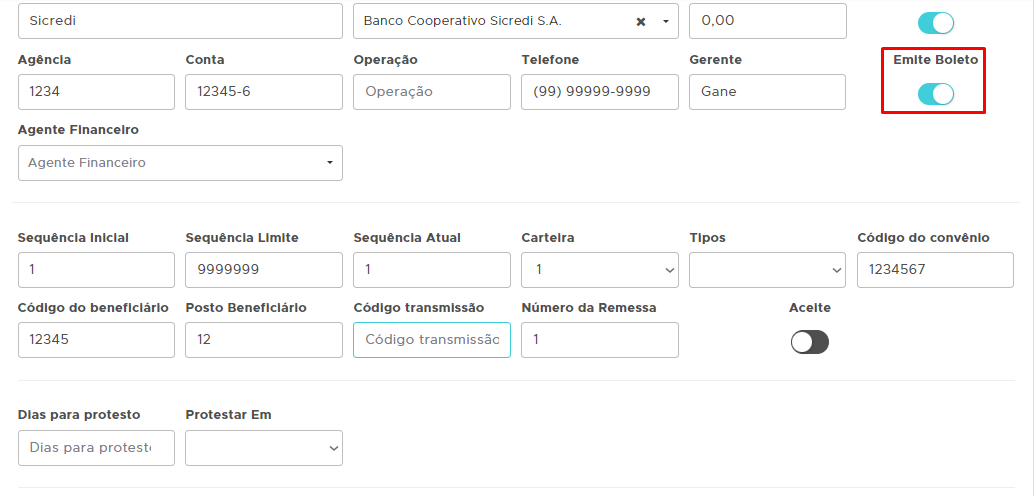The image size is (1034, 496).
Task: Click the Gerente input field
Action: pyautogui.click(x=767, y=92)
